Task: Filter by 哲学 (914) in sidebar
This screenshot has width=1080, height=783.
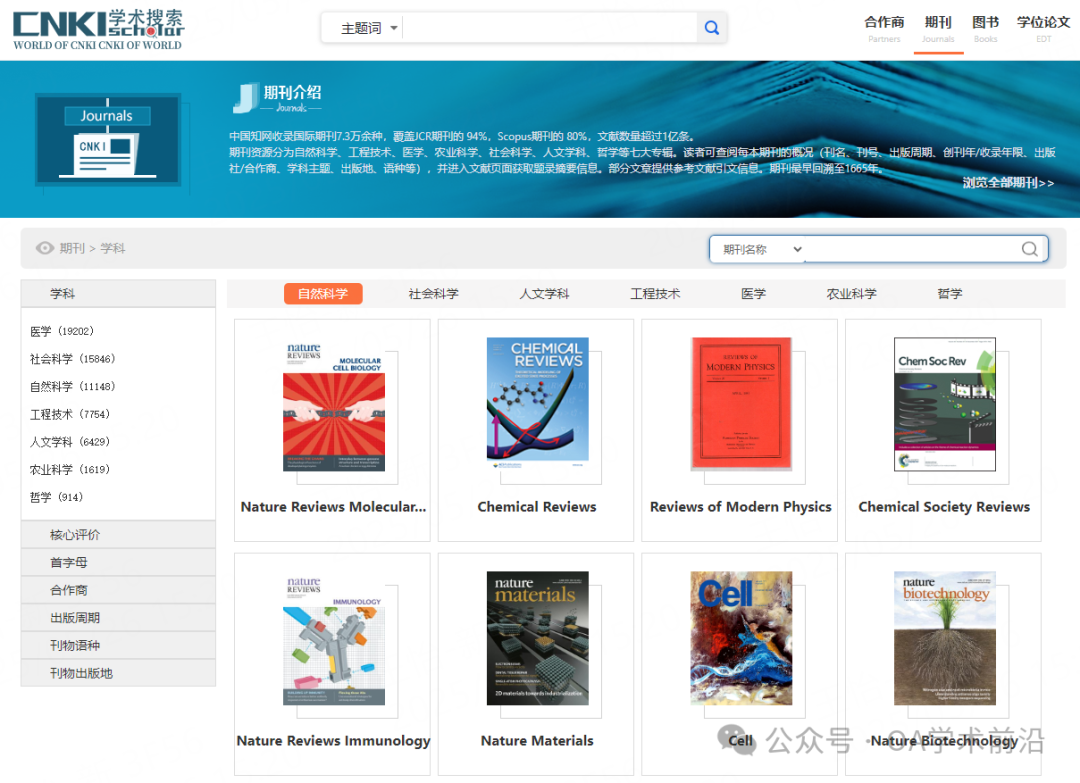Action: pos(56,497)
